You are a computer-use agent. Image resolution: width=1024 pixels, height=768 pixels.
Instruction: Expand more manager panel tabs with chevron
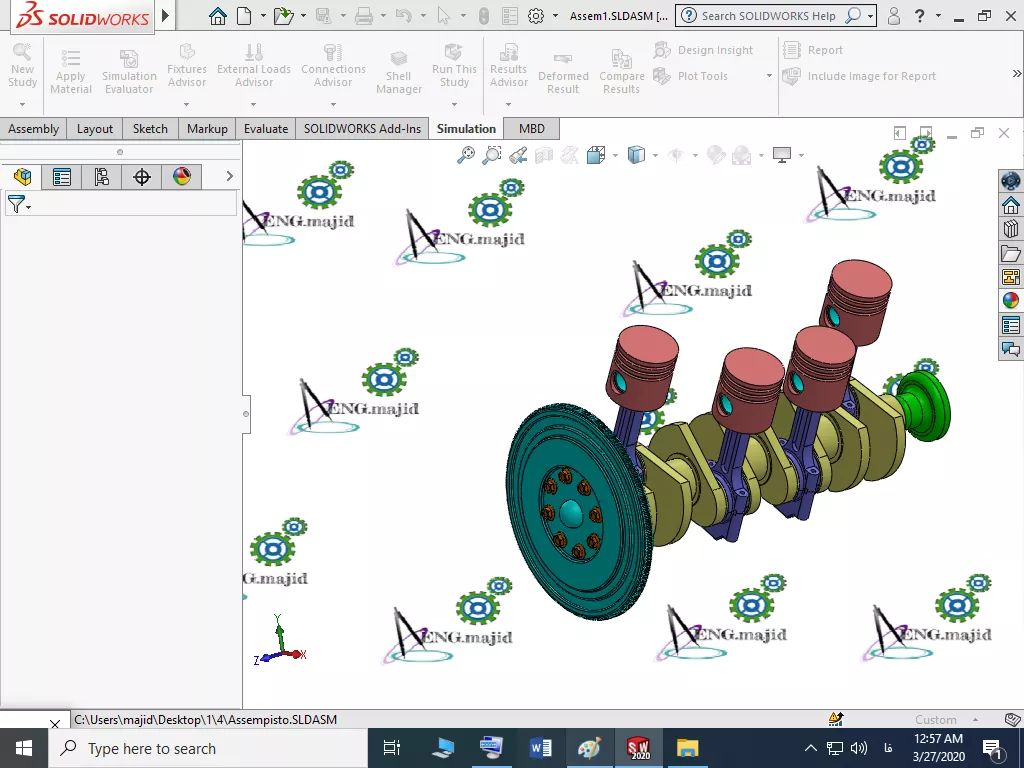point(229,177)
